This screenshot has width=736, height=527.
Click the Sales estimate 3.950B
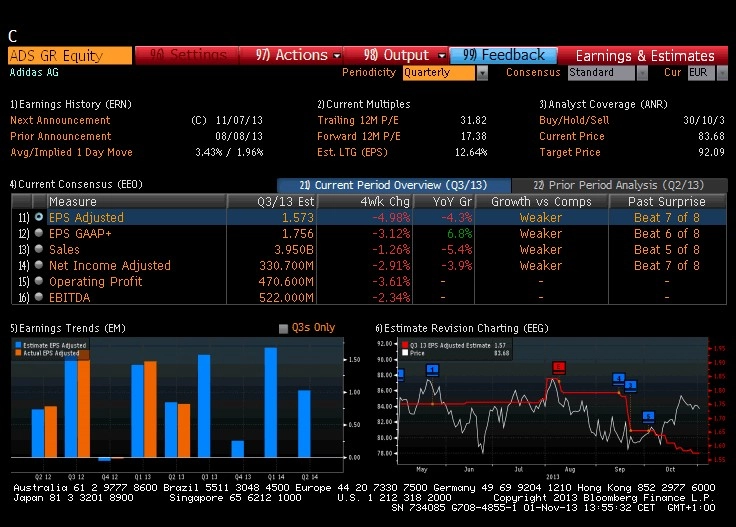pyautogui.click(x=294, y=249)
